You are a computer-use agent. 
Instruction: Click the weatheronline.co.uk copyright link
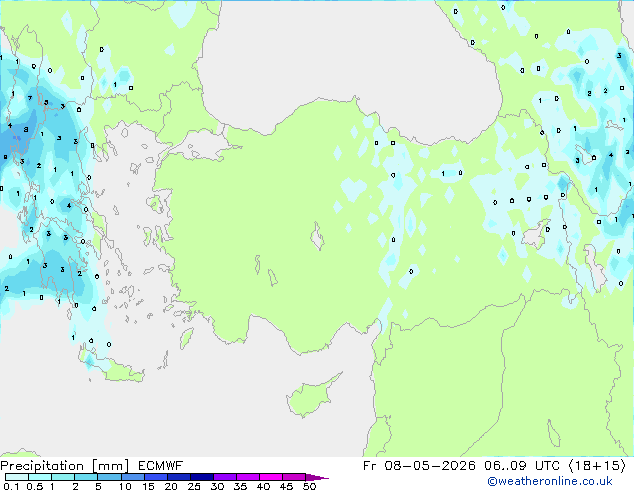coord(550,481)
